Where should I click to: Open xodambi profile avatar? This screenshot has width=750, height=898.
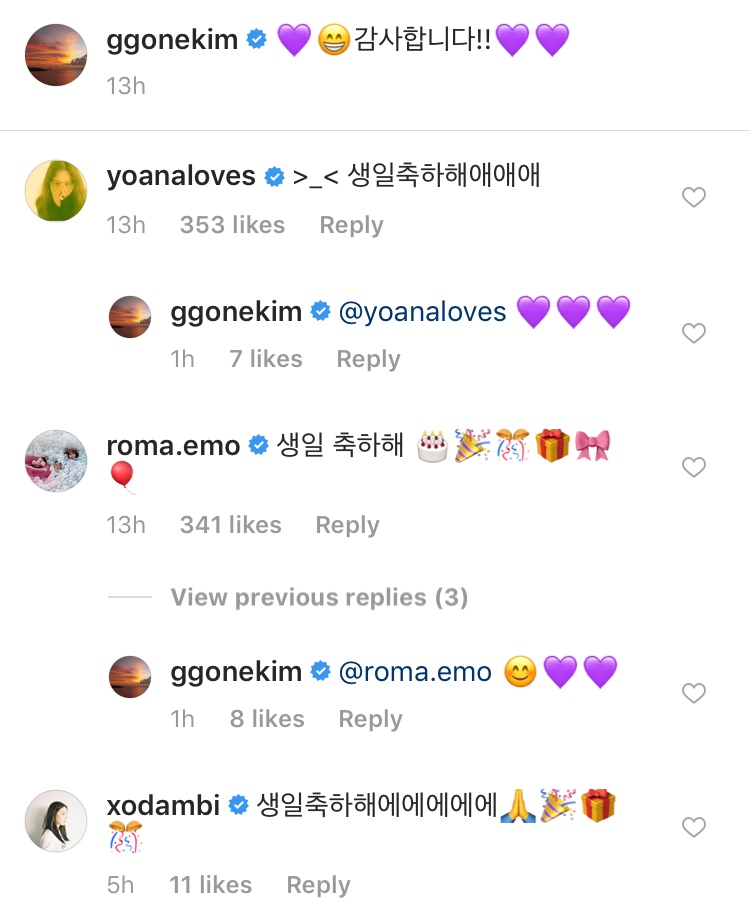(x=56, y=821)
